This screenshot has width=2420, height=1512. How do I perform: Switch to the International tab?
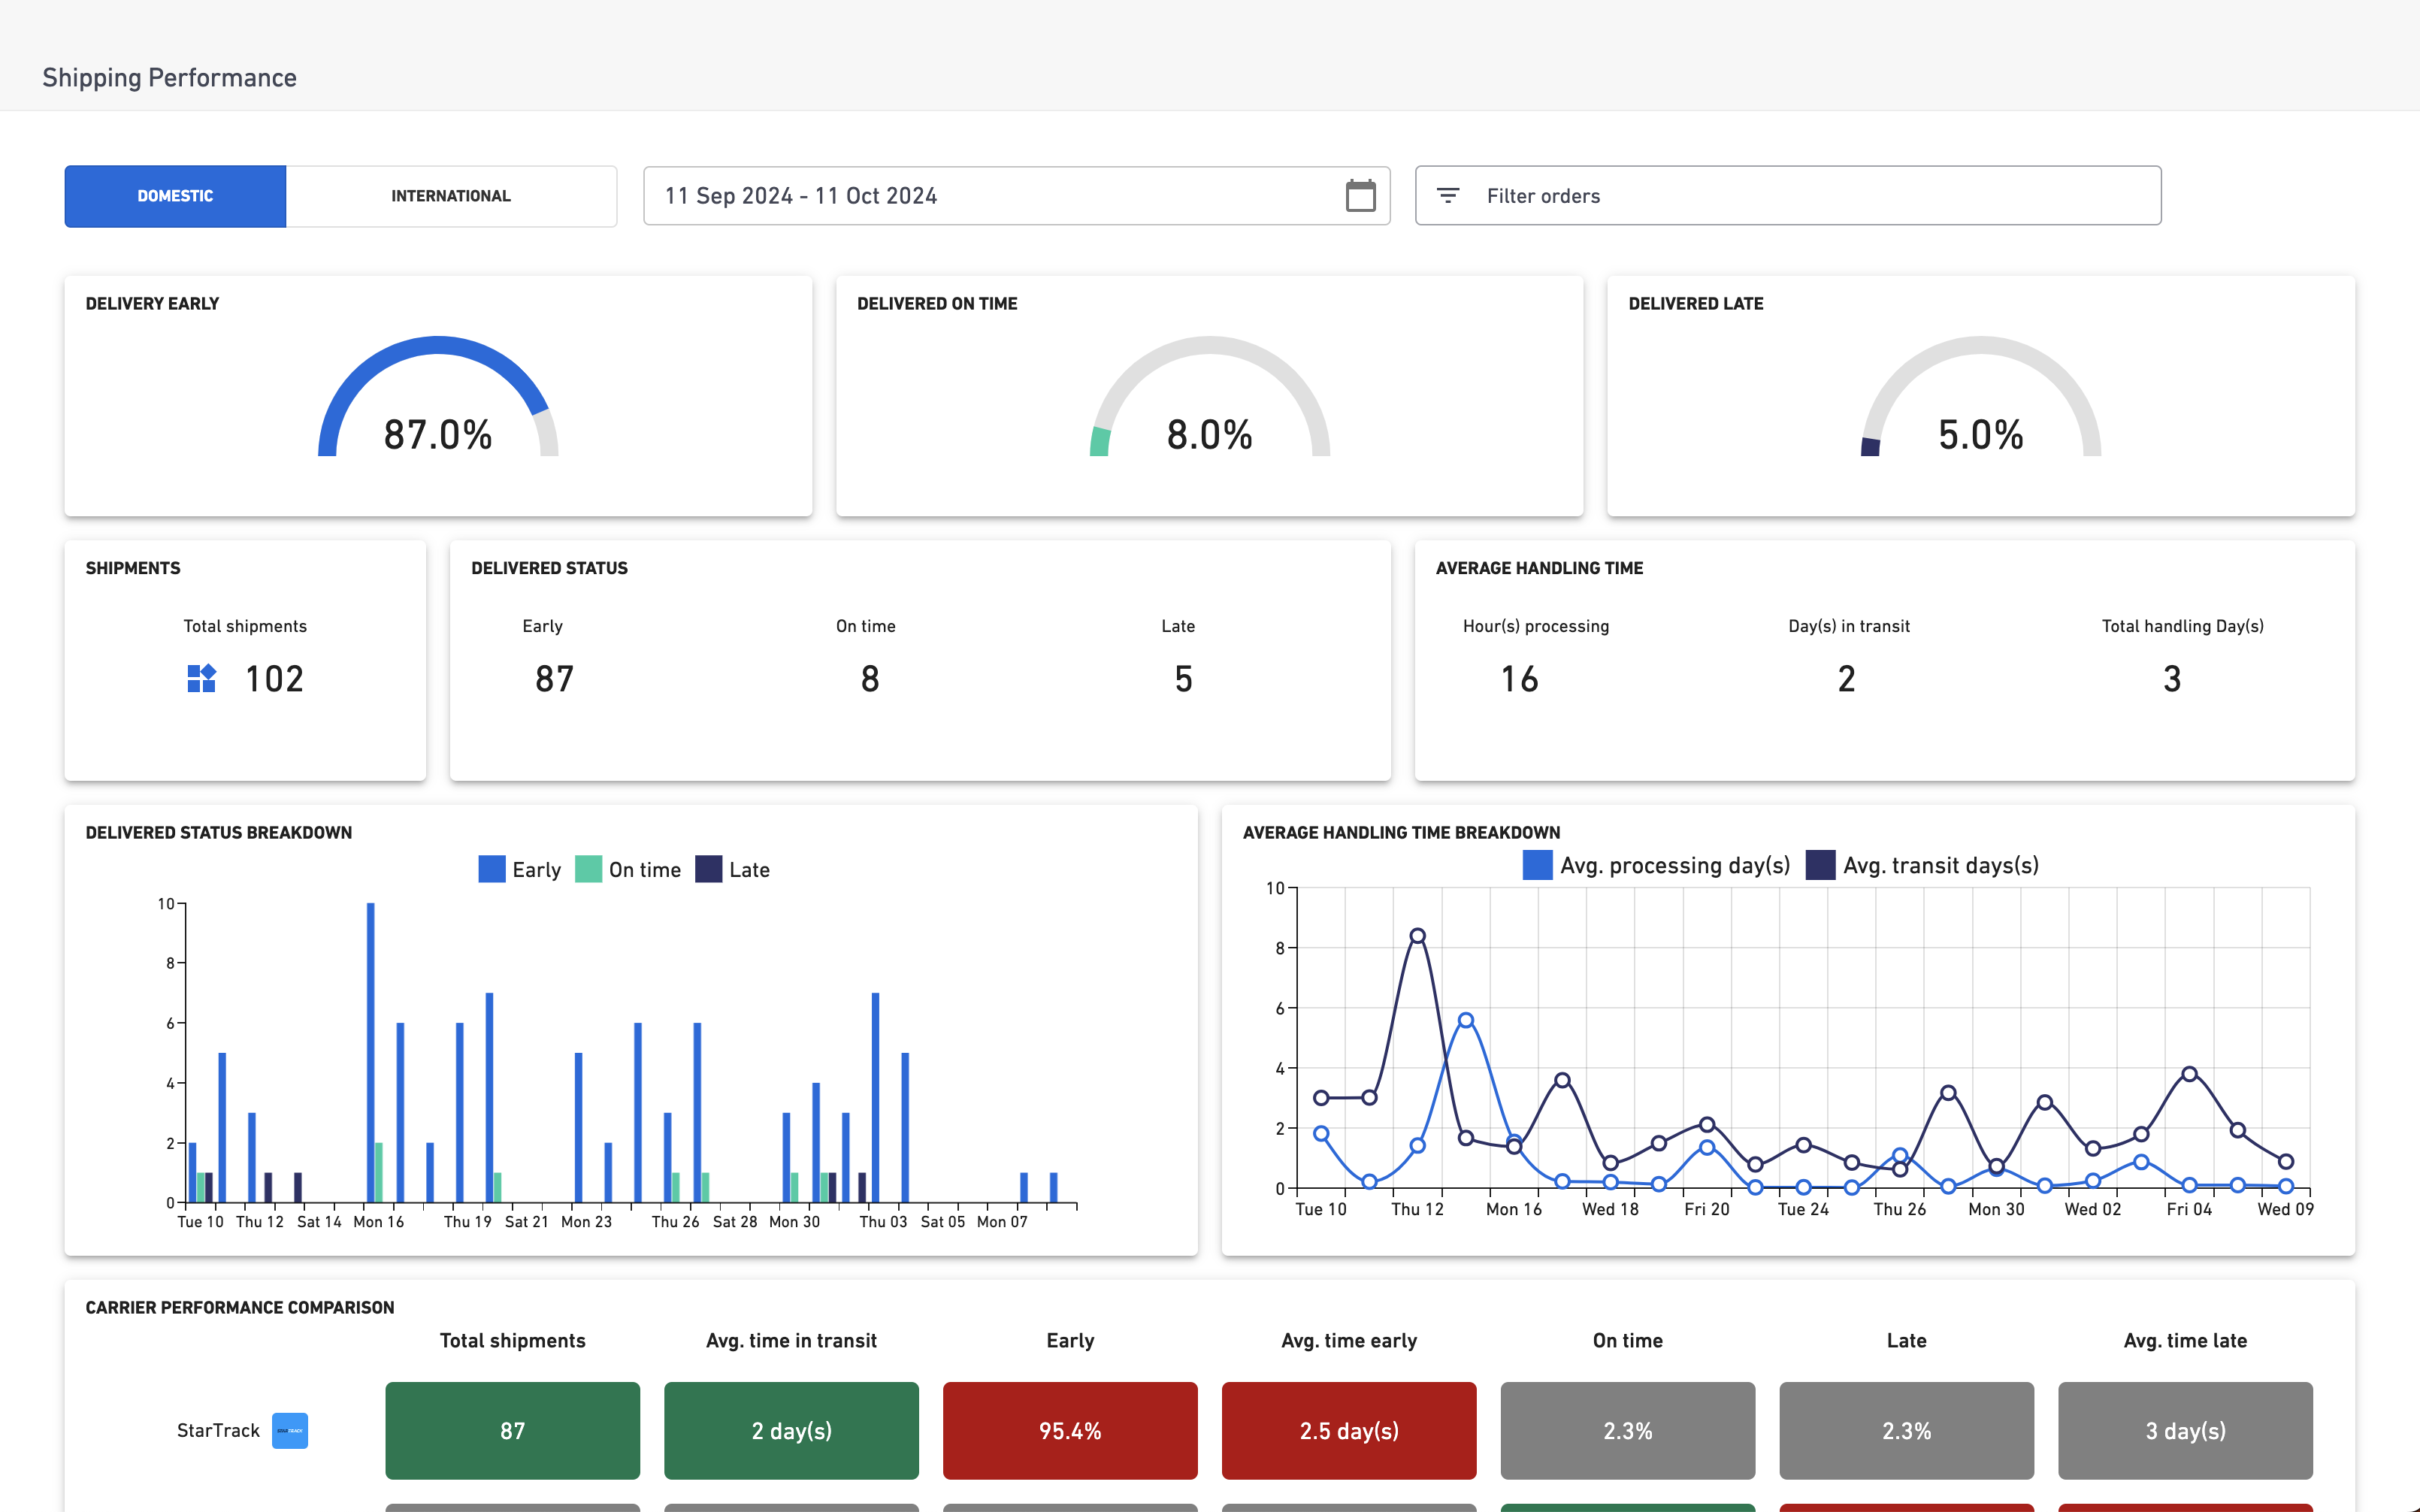(x=450, y=196)
